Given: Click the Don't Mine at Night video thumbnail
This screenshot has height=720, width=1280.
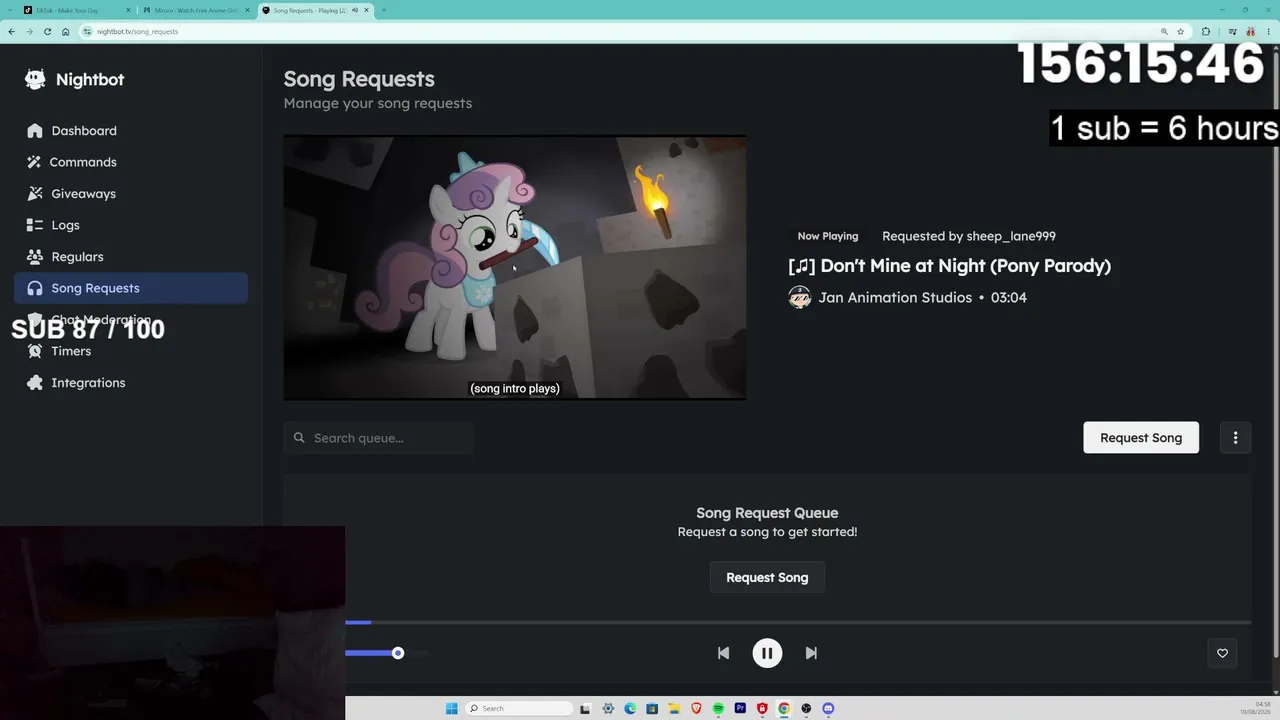Looking at the screenshot, I should pyautogui.click(x=515, y=268).
